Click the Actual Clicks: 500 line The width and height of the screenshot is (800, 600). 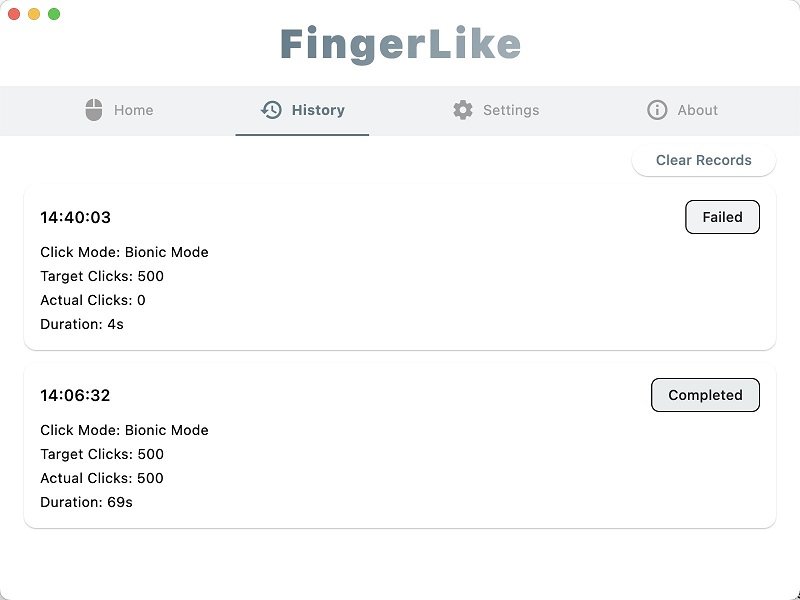tap(102, 478)
